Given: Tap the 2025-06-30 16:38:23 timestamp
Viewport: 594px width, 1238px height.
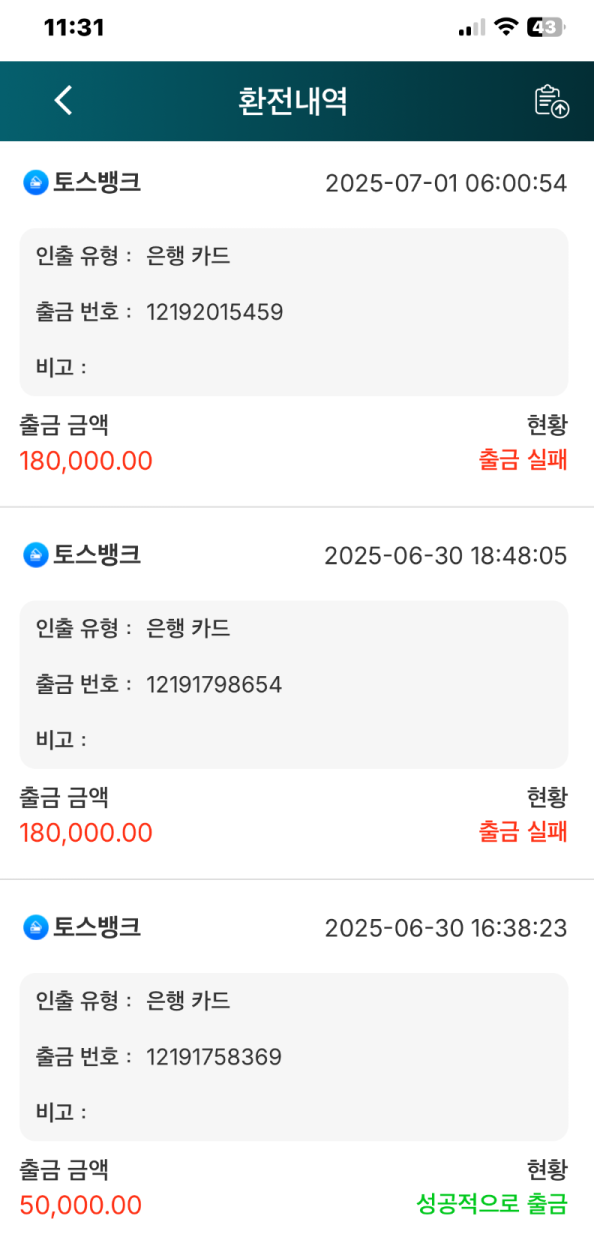Looking at the screenshot, I should point(446,928).
